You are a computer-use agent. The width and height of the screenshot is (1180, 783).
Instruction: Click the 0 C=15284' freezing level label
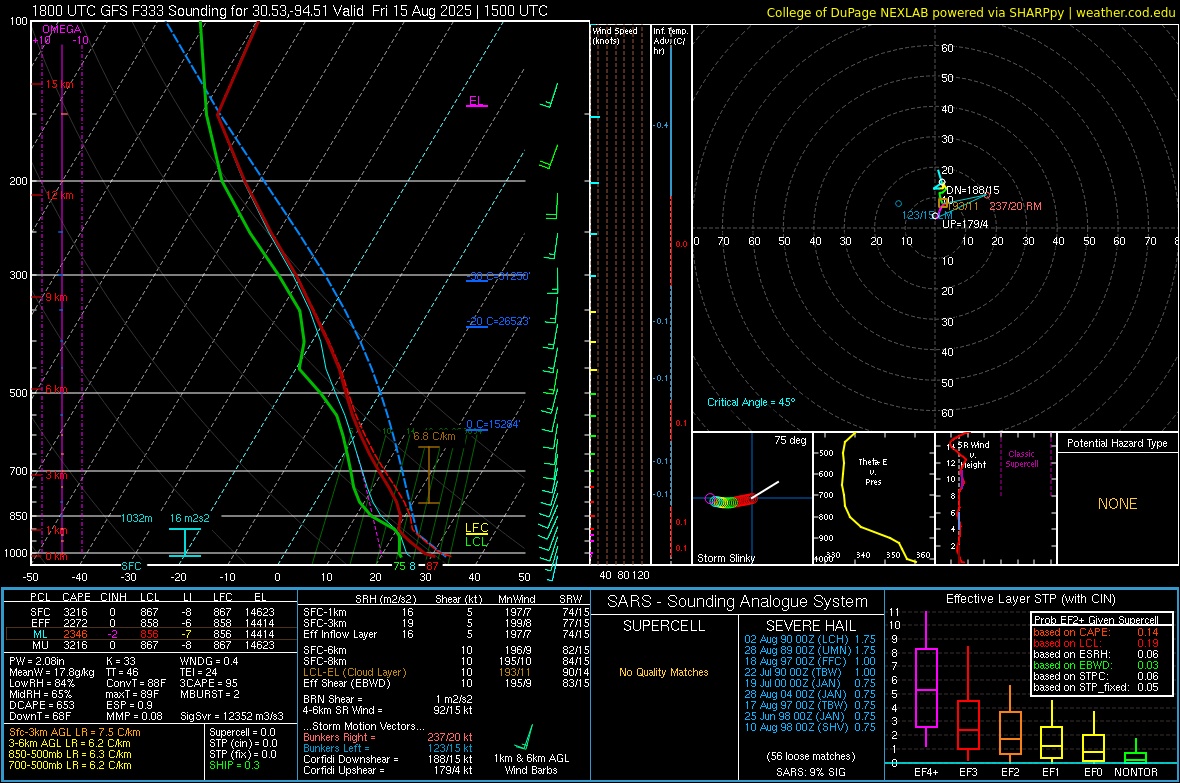[x=493, y=425]
